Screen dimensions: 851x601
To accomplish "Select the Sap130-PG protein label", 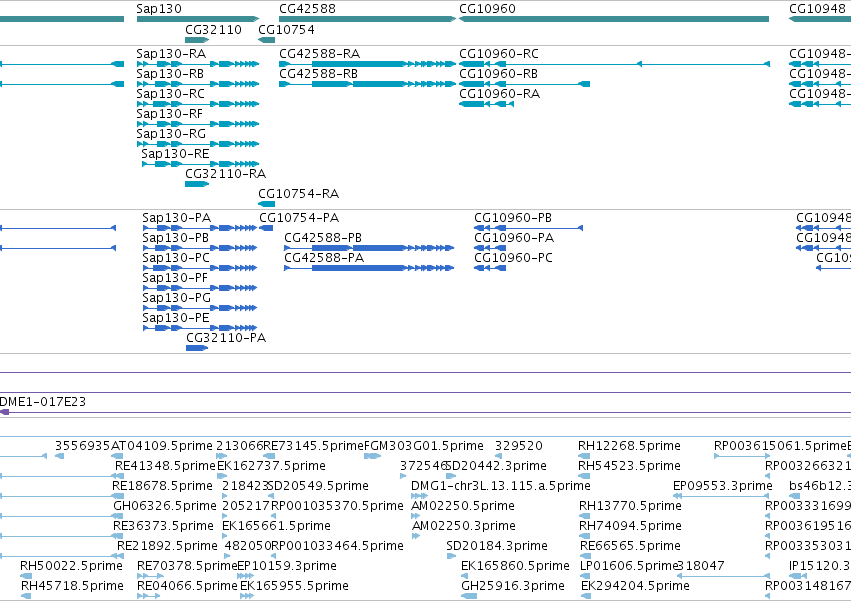I will [176, 298].
